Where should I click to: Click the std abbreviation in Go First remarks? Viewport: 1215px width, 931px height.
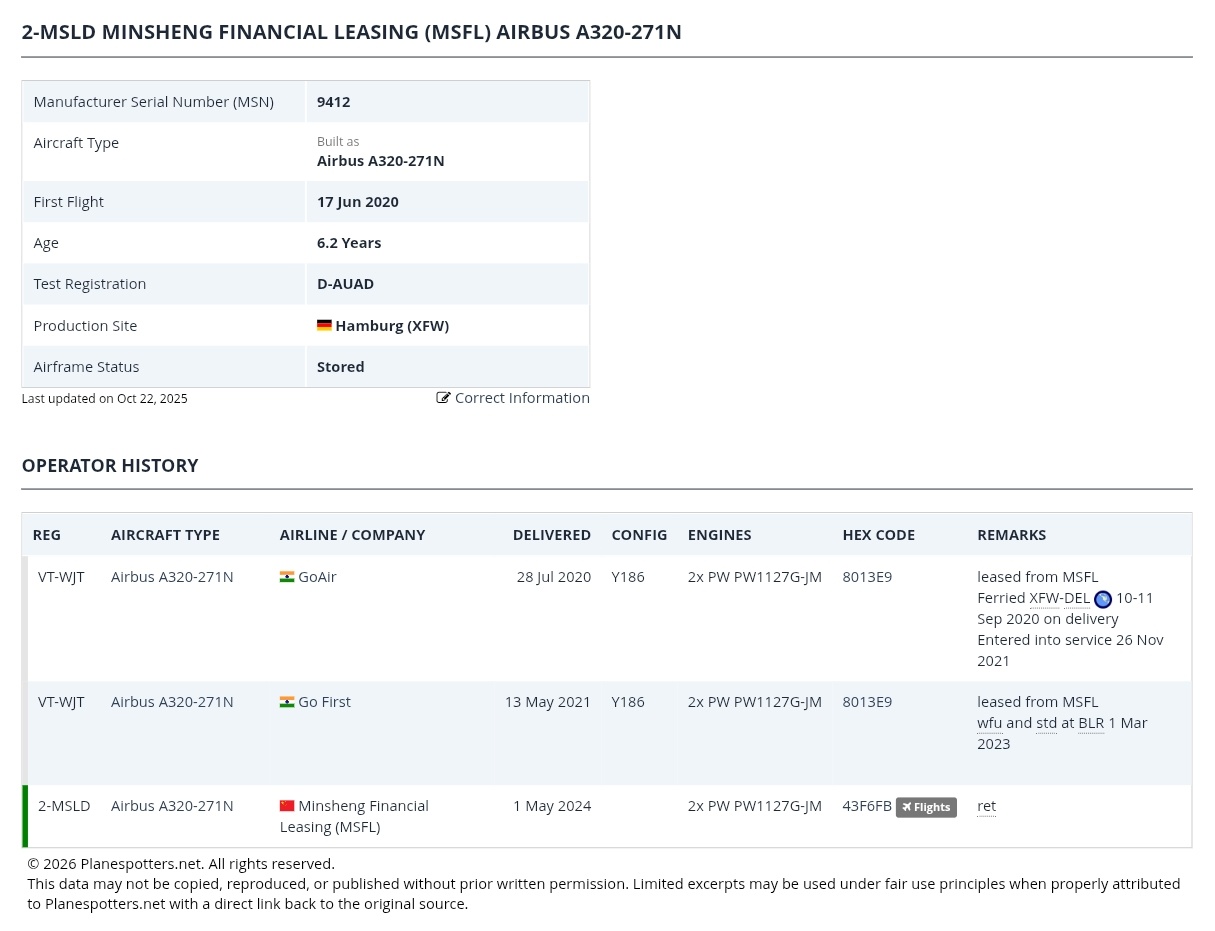tap(1046, 723)
